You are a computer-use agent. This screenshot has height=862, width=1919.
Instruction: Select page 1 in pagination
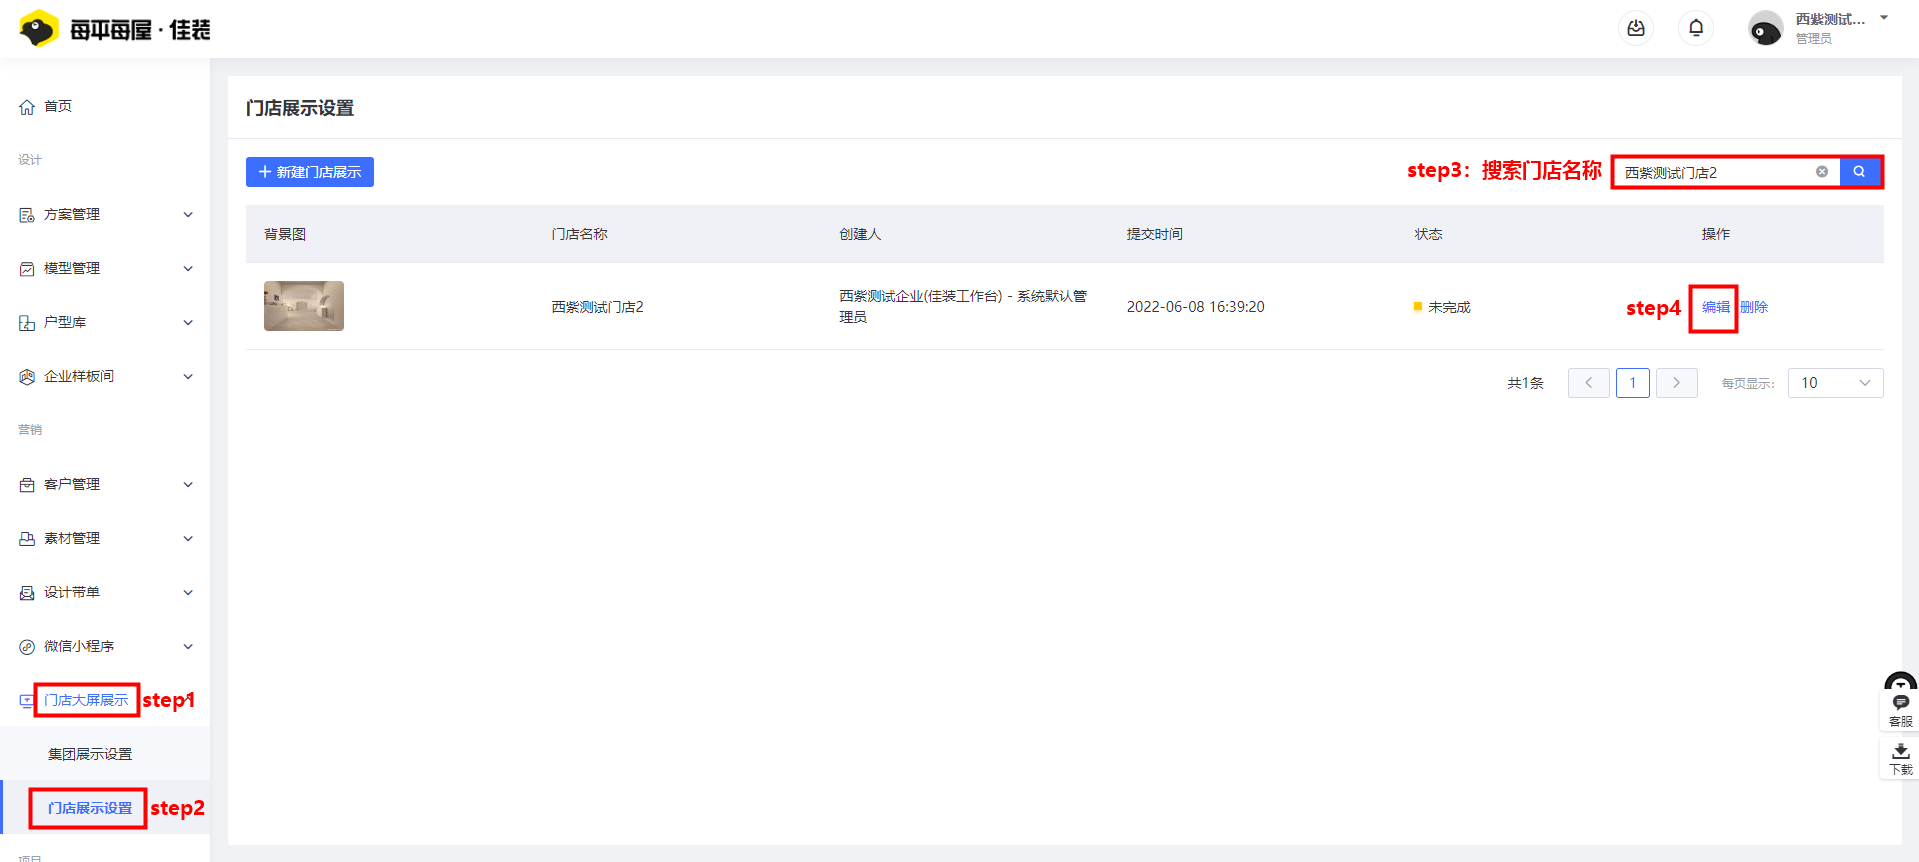(1633, 383)
